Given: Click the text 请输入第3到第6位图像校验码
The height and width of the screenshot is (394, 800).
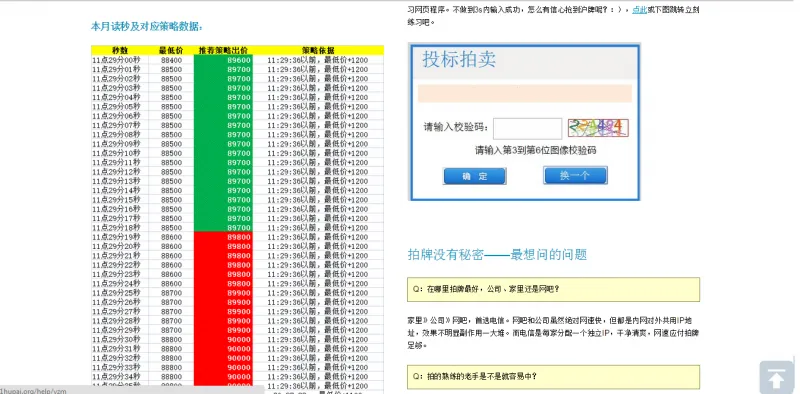Looking at the screenshot, I should coord(536,151).
